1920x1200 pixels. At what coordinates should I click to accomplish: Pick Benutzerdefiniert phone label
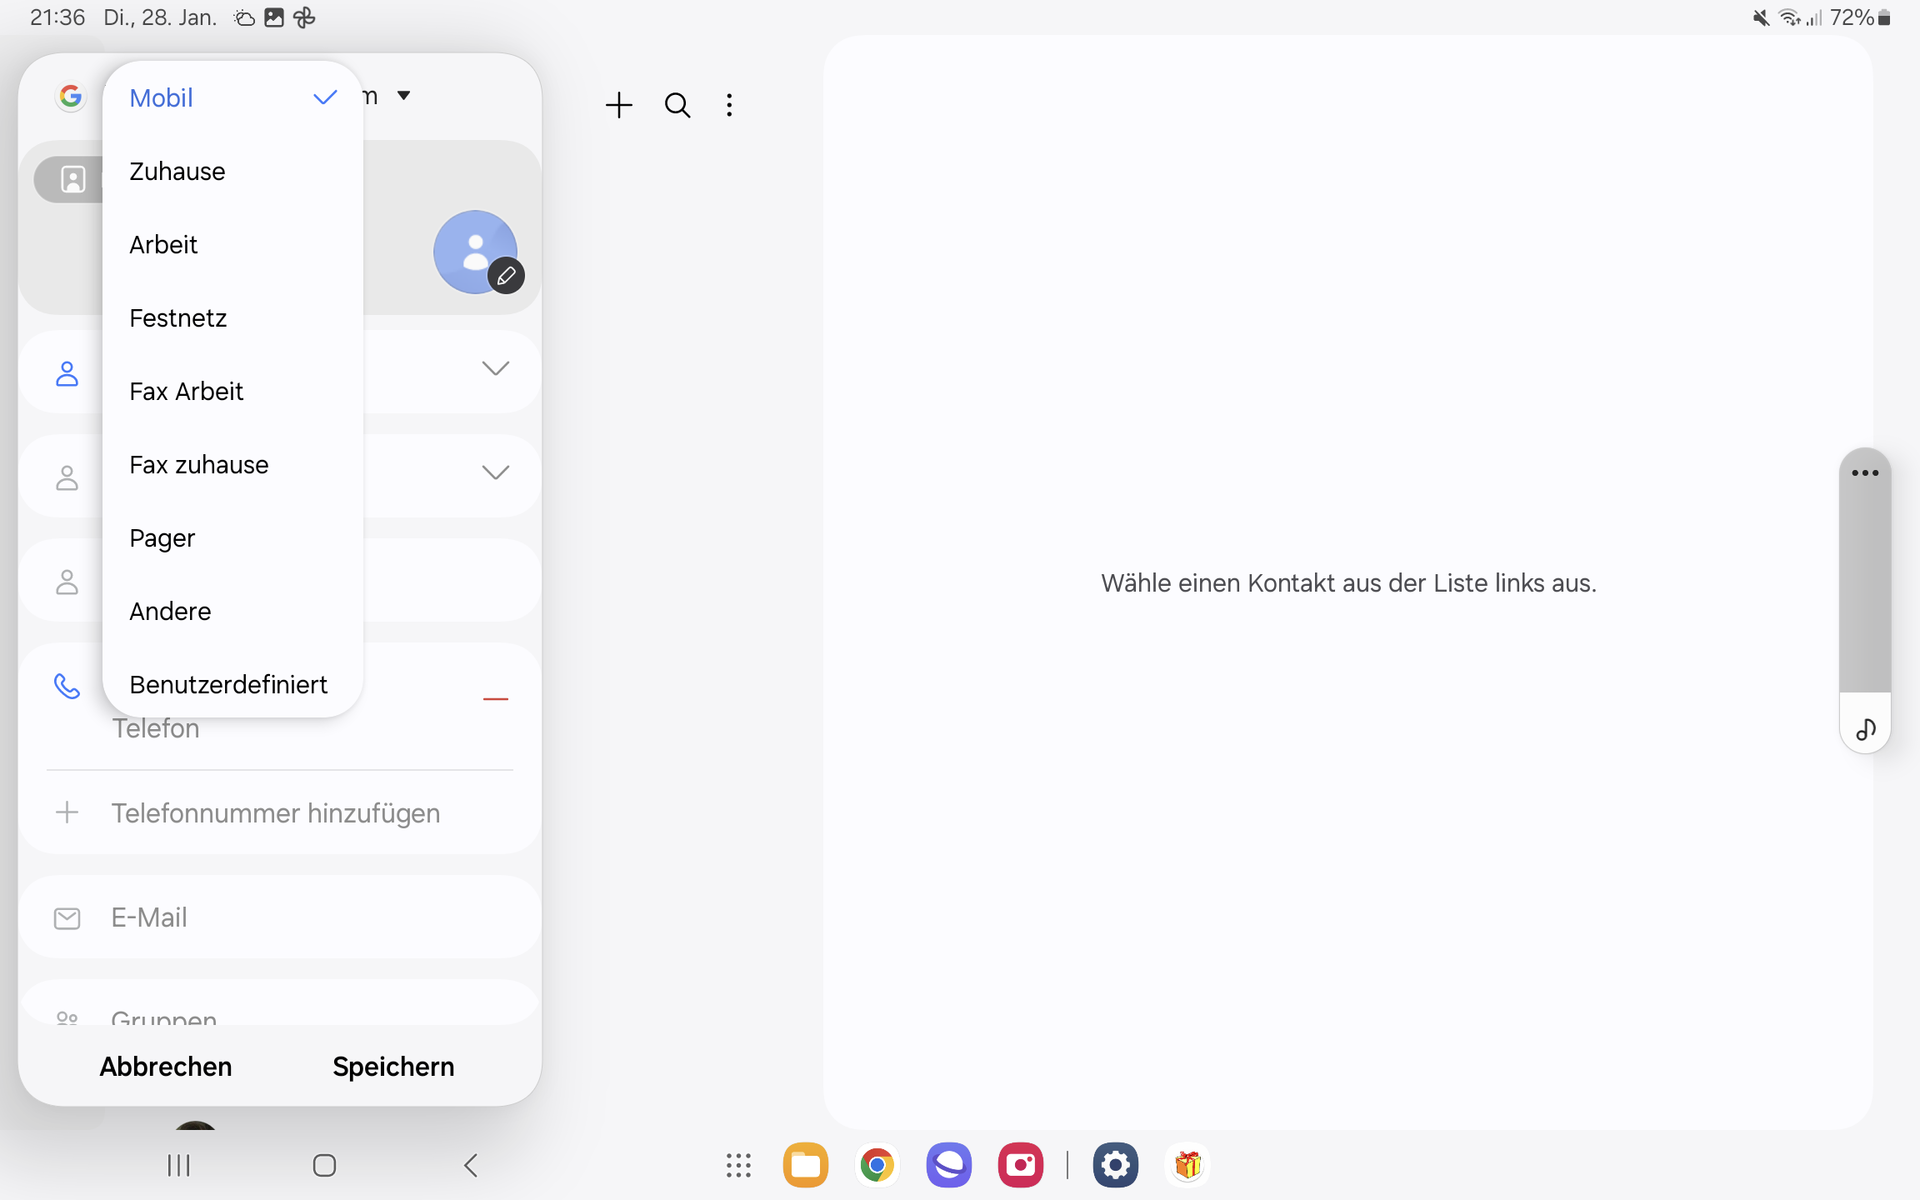point(229,684)
